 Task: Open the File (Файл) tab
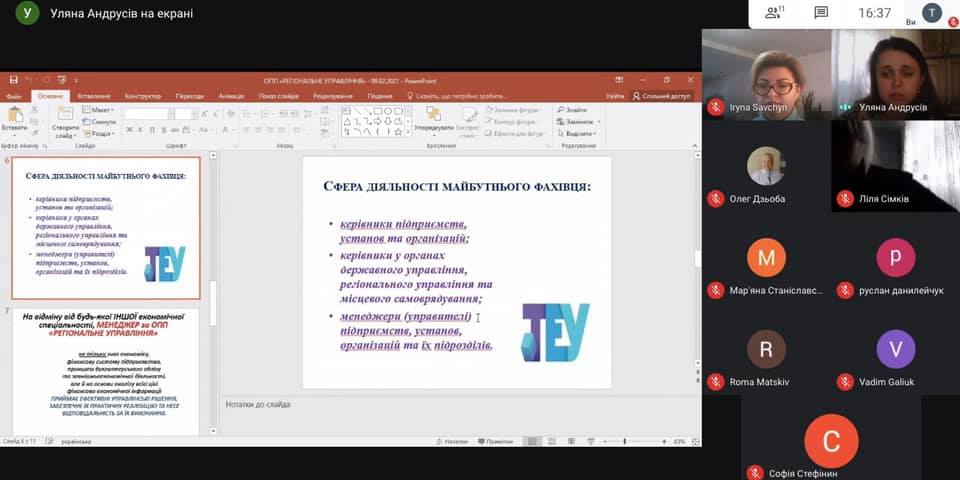14,96
